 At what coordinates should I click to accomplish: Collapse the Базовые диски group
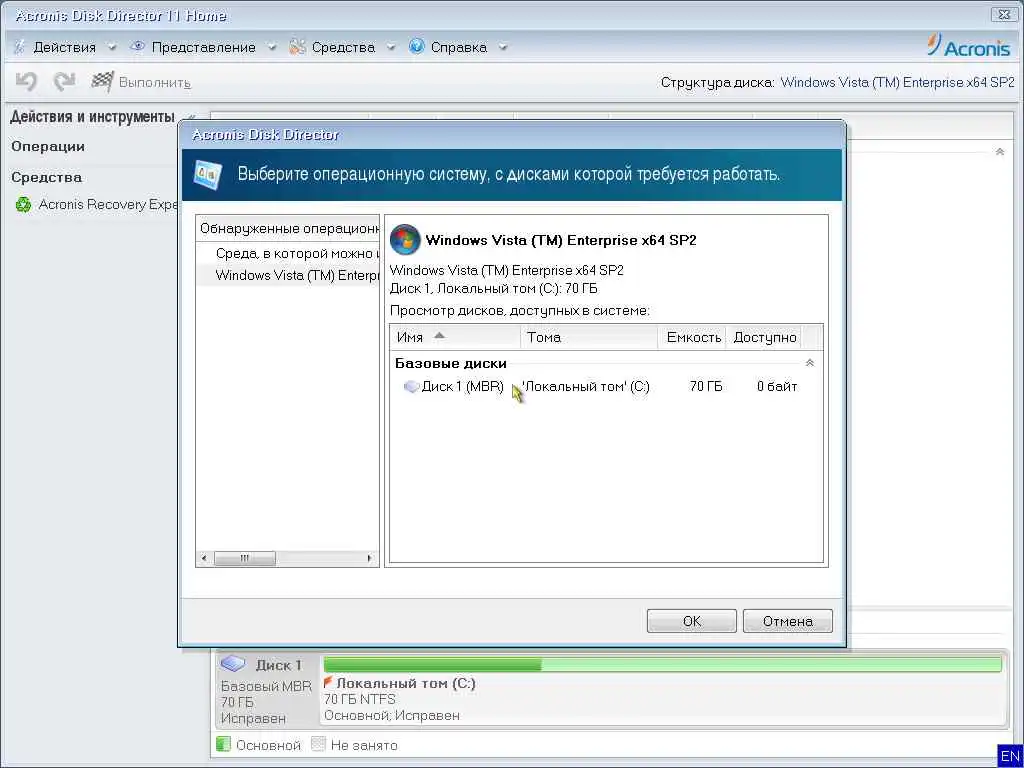pyautogui.click(x=810, y=363)
